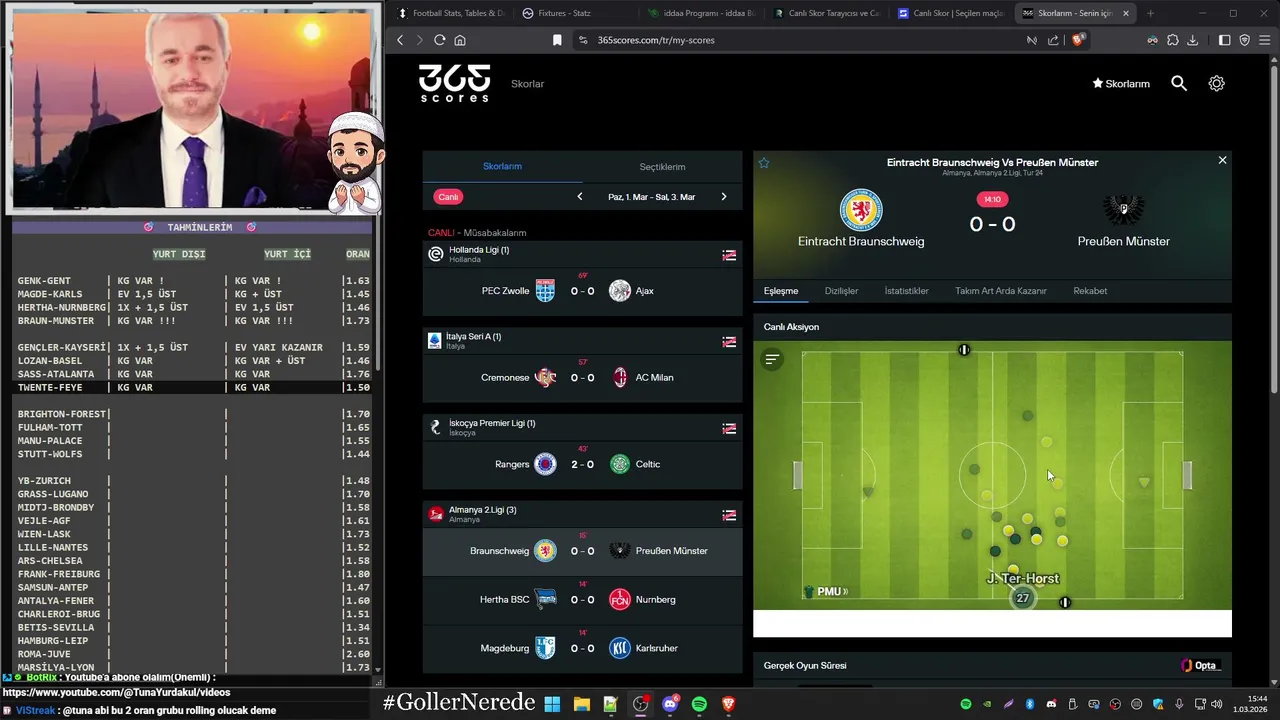
Task: Share the page from address bar
Action: pyautogui.click(x=1053, y=40)
